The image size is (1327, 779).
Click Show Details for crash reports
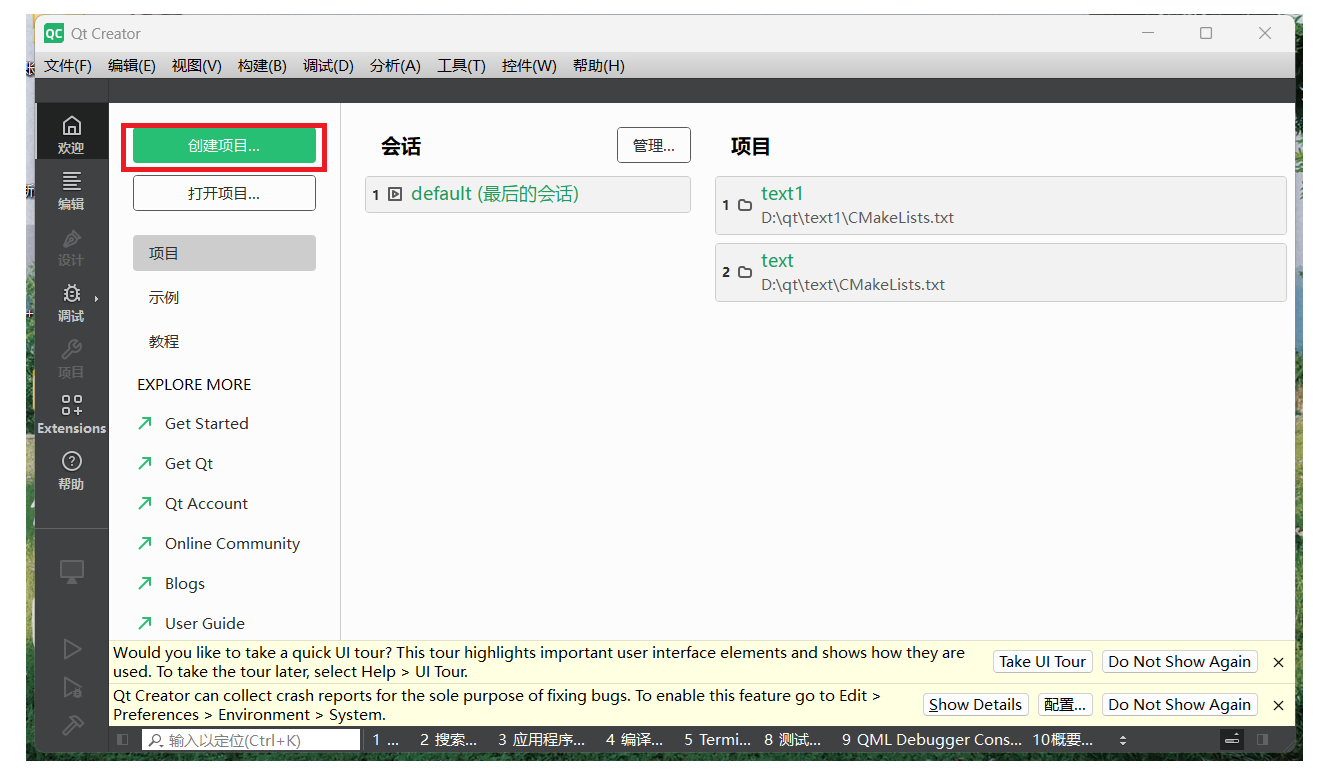click(975, 705)
